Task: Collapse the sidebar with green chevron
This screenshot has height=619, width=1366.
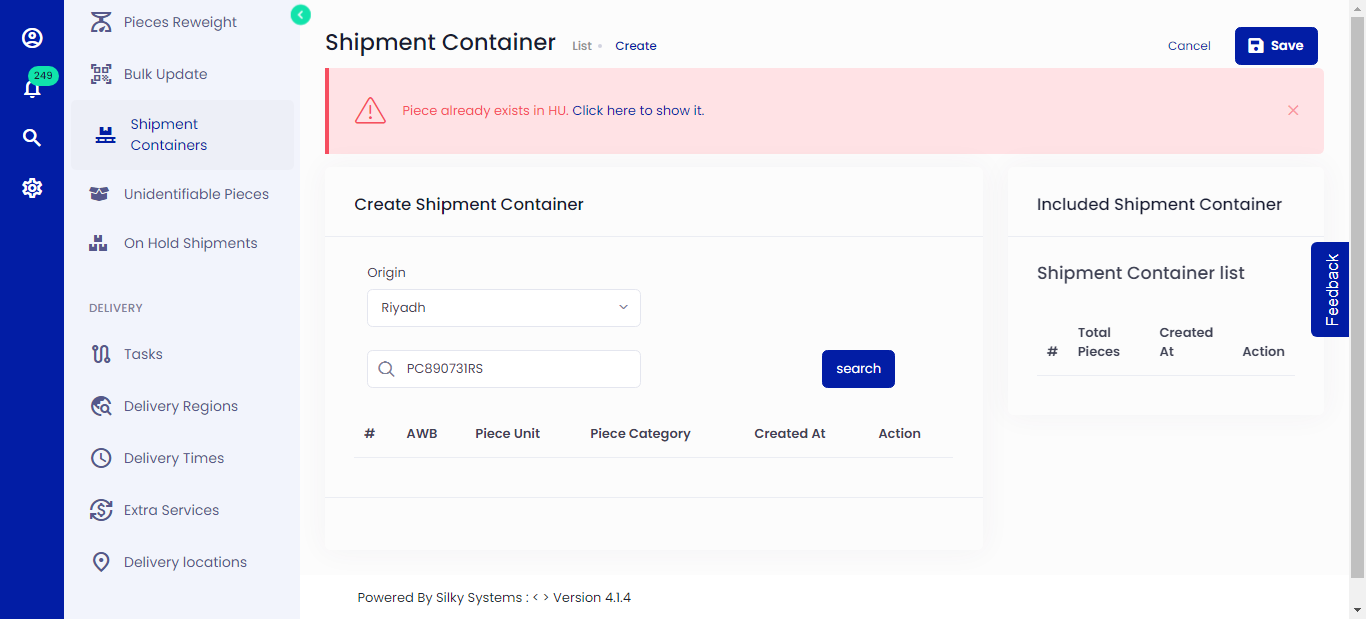Action: point(299,15)
